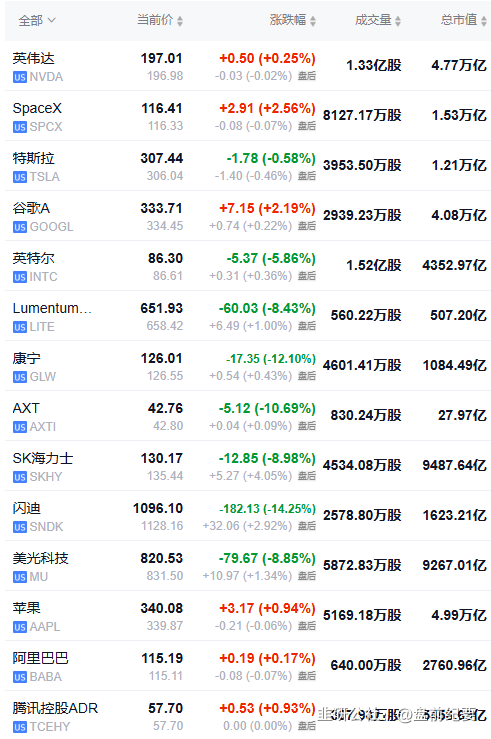491x739 pixels.
Task: Open the 全部 filter dropdown
Action: 37,20
